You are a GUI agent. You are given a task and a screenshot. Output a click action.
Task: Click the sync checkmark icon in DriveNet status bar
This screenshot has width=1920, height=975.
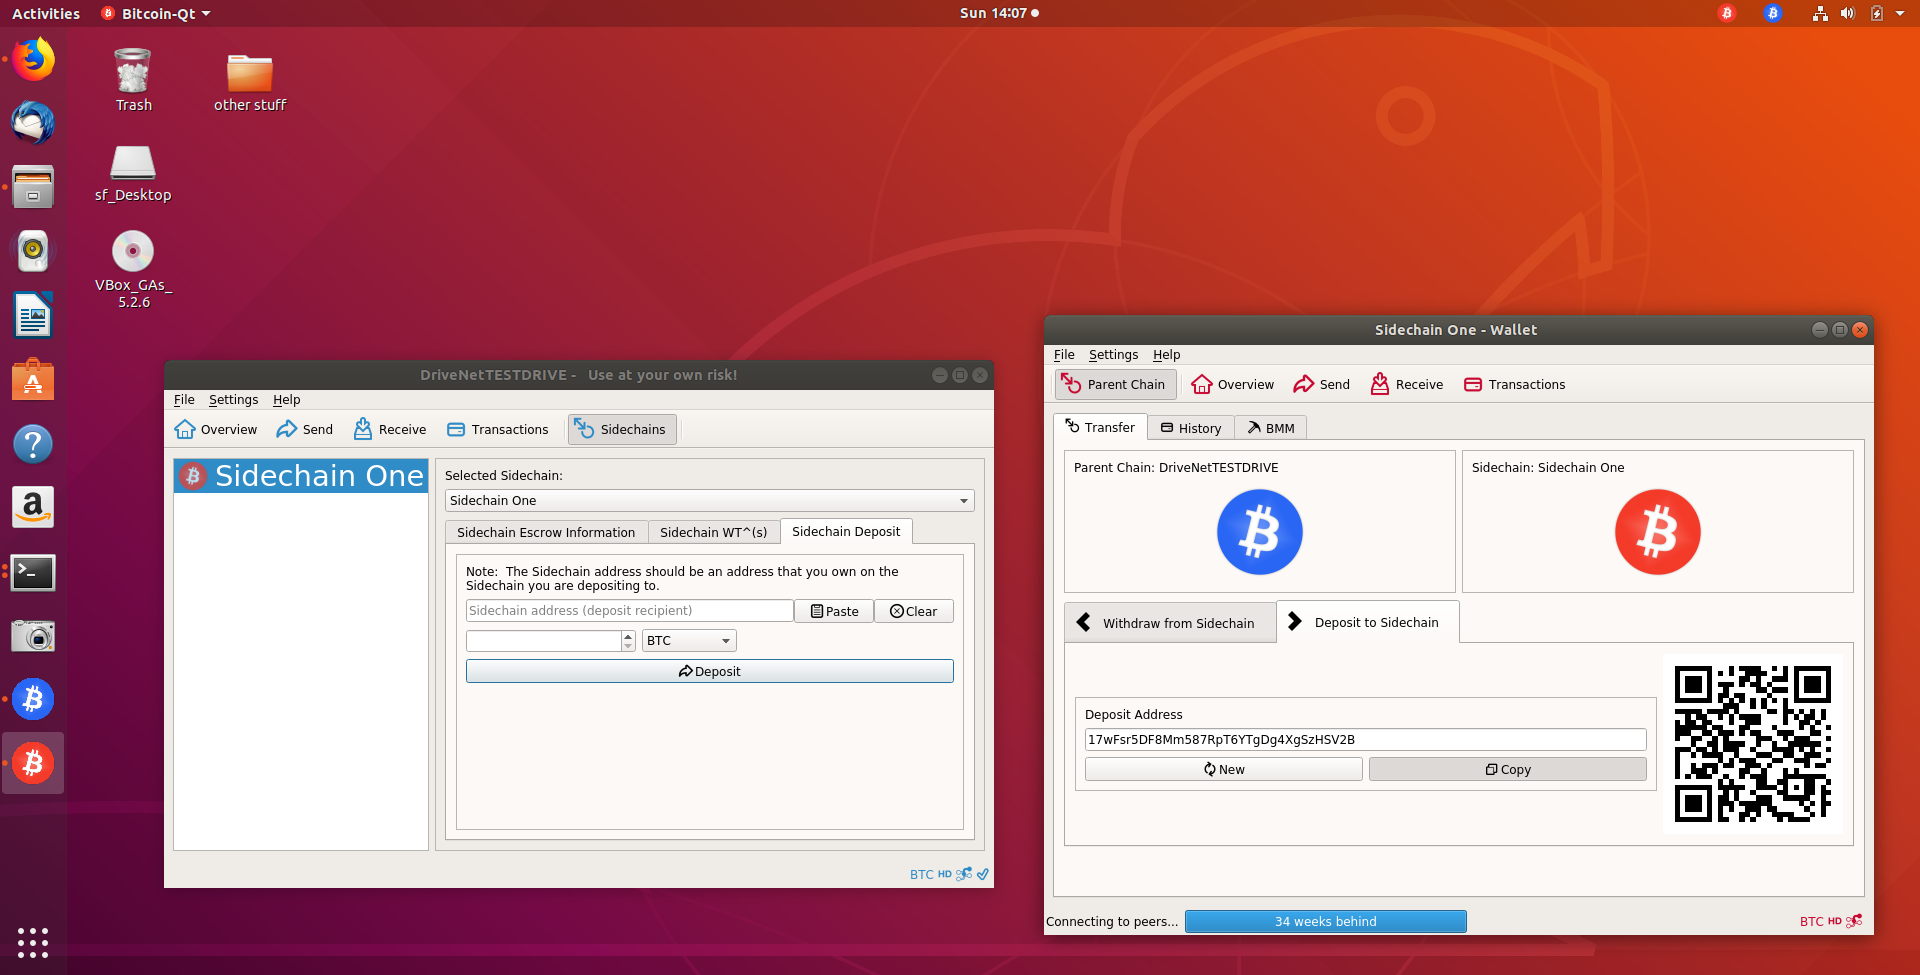click(x=983, y=874)
